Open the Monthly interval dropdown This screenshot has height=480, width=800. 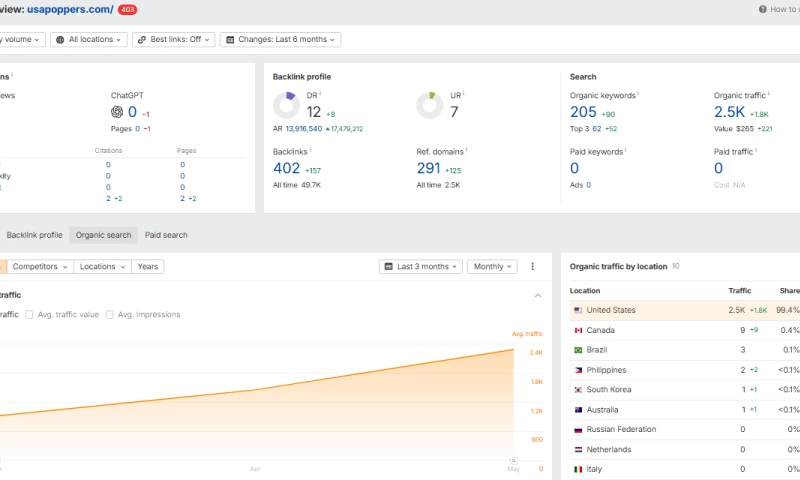(x=492, y=267)
